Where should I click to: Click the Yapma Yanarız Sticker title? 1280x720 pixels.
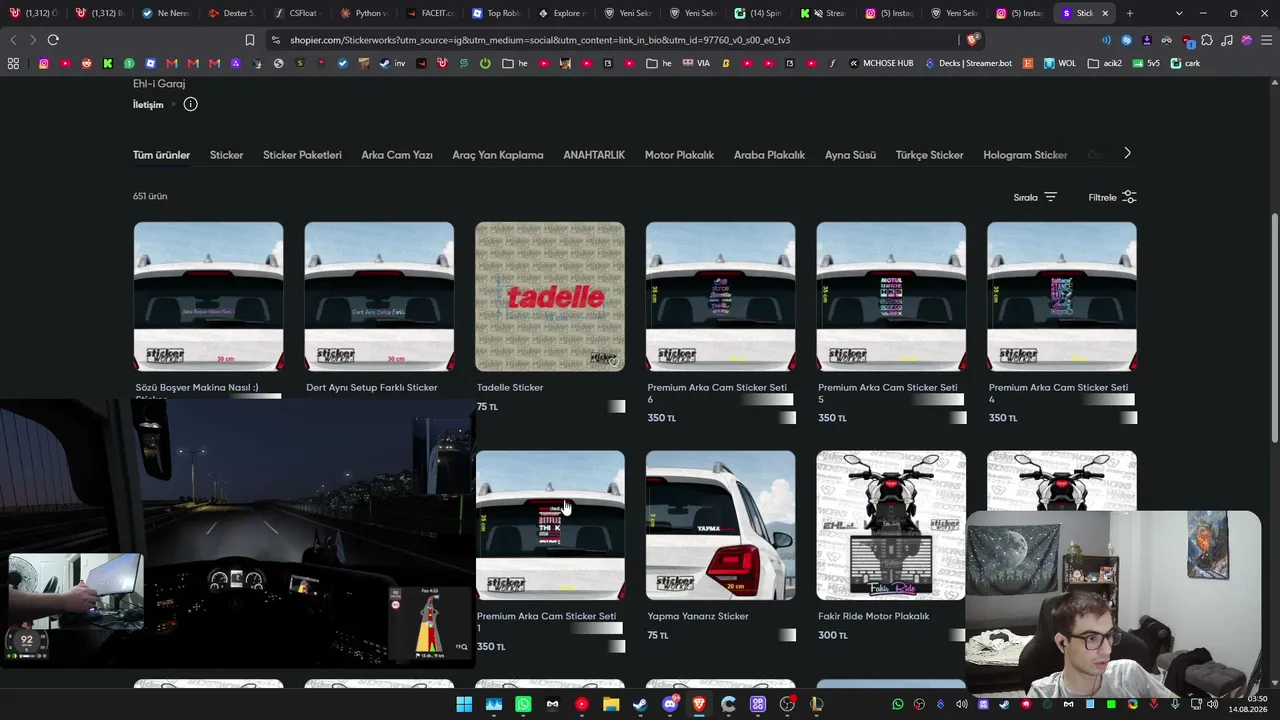tap(698, 616)
